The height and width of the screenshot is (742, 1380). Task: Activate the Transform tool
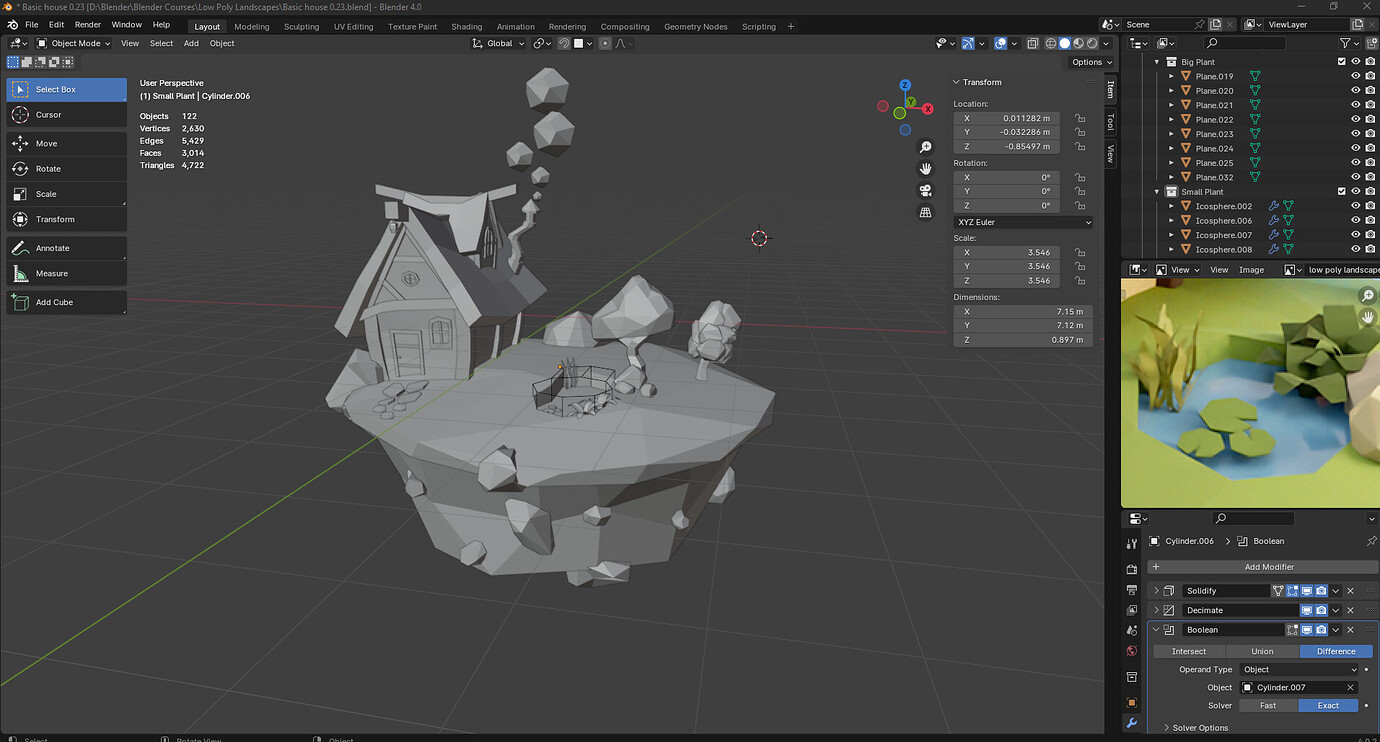pyautogui.click(x=67, y=219)
